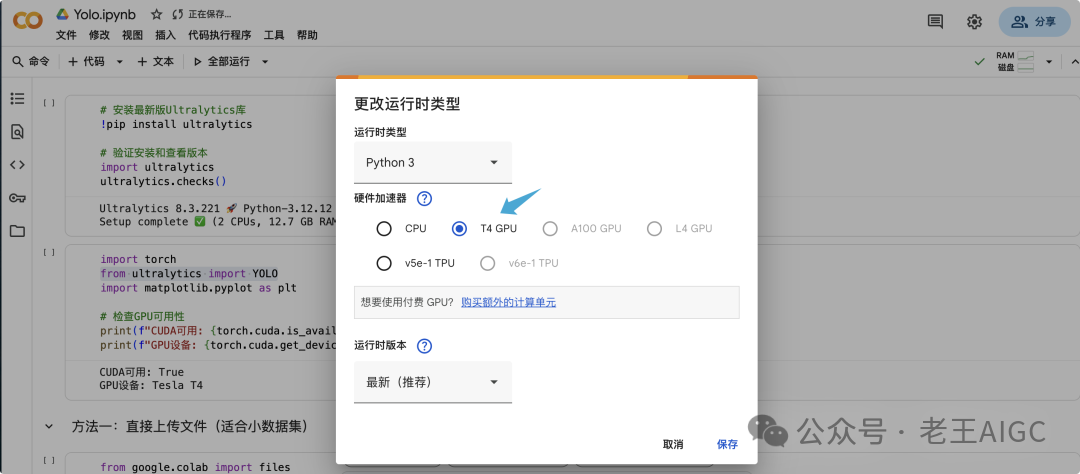This screenshot has height=474, width=1080.
Task: Click the Google Drive icon beside the notebook name
Action: click(x=63, y=14)
